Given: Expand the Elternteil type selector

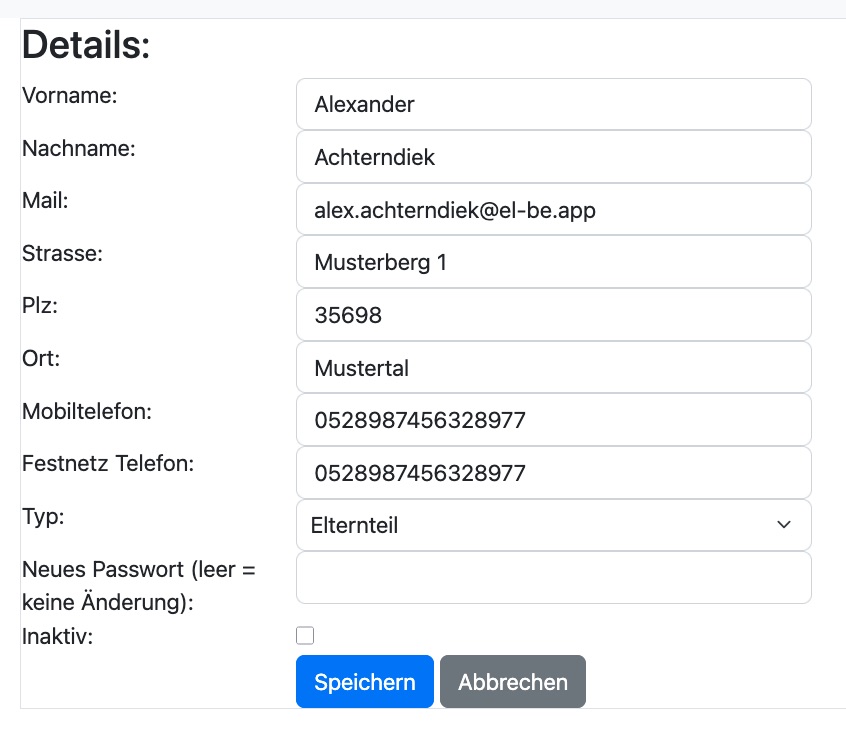Looking at the screenshot, I should tap(553, 525).
